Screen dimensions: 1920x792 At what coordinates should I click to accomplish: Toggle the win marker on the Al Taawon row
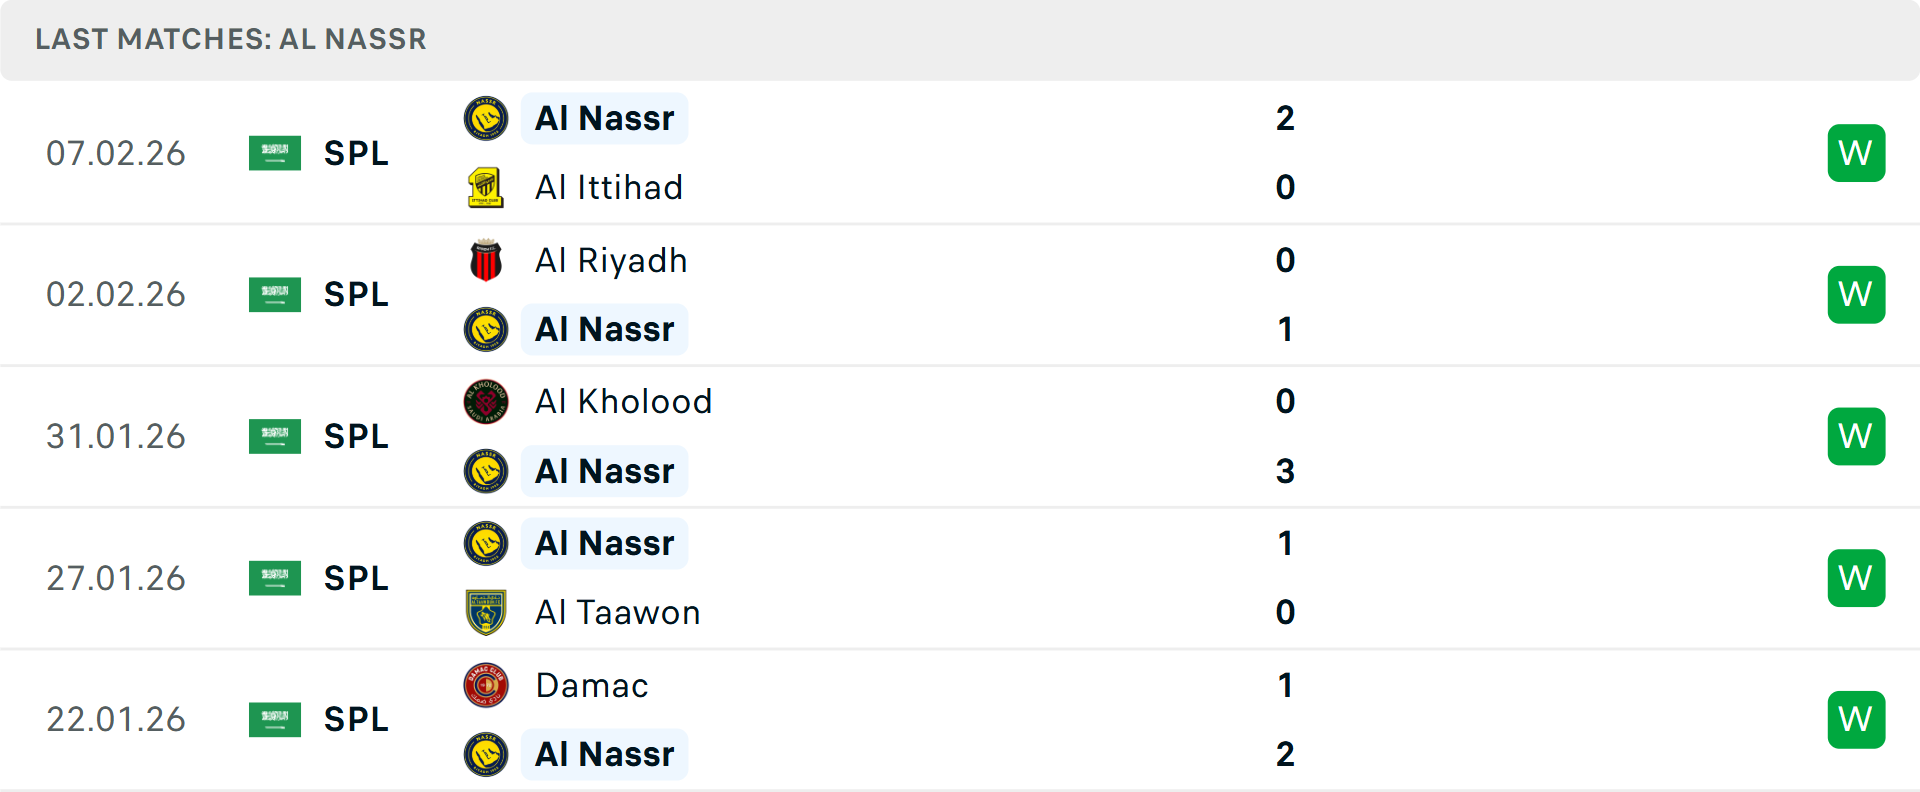pyautogui.click(x=1856, y=578)
